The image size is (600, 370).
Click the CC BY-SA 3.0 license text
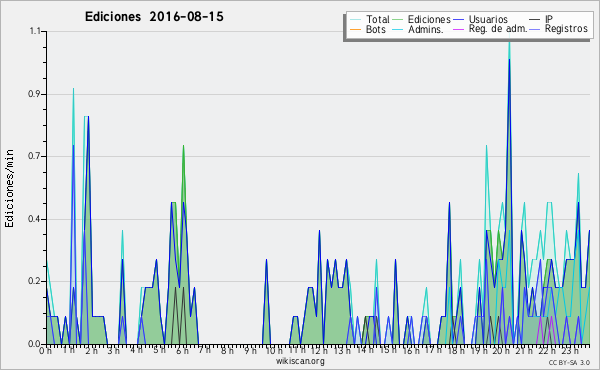coord(569,362)
